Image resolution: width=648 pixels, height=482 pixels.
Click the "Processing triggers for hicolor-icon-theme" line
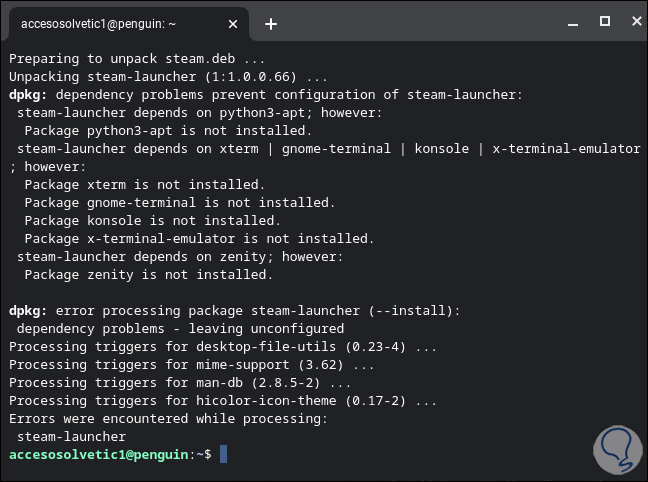222,400
